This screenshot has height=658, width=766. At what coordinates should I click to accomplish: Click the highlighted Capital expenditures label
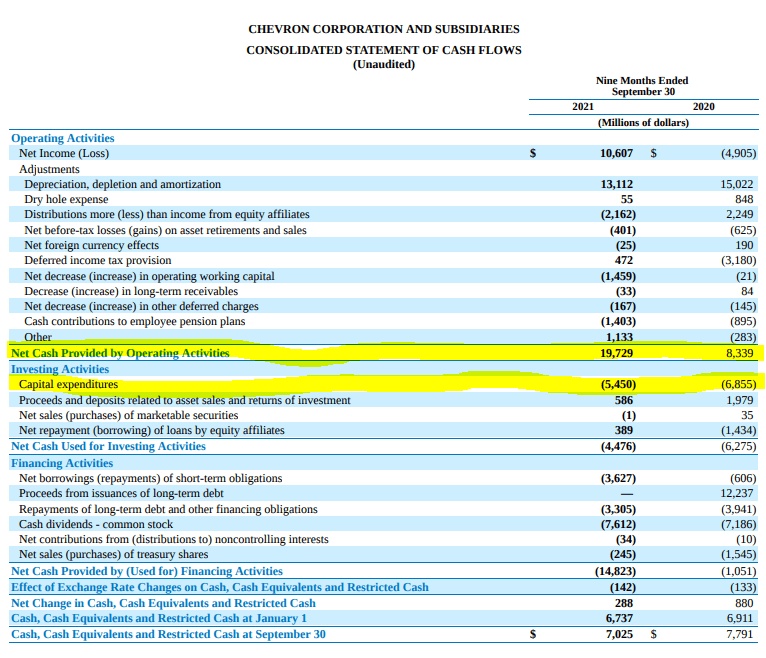(68, 384)
